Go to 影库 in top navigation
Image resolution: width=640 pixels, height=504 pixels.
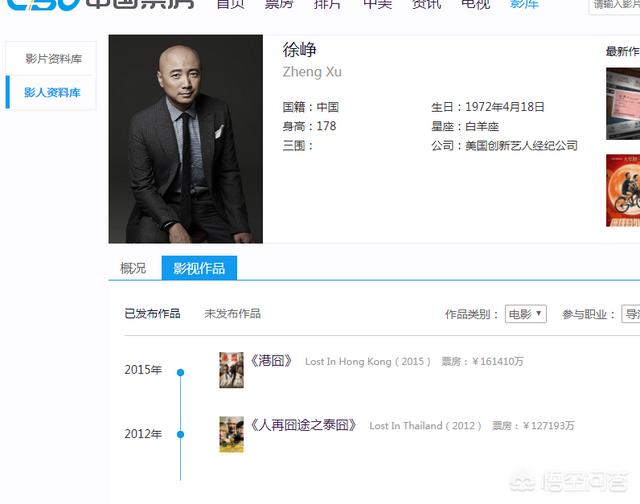(524, 4)
